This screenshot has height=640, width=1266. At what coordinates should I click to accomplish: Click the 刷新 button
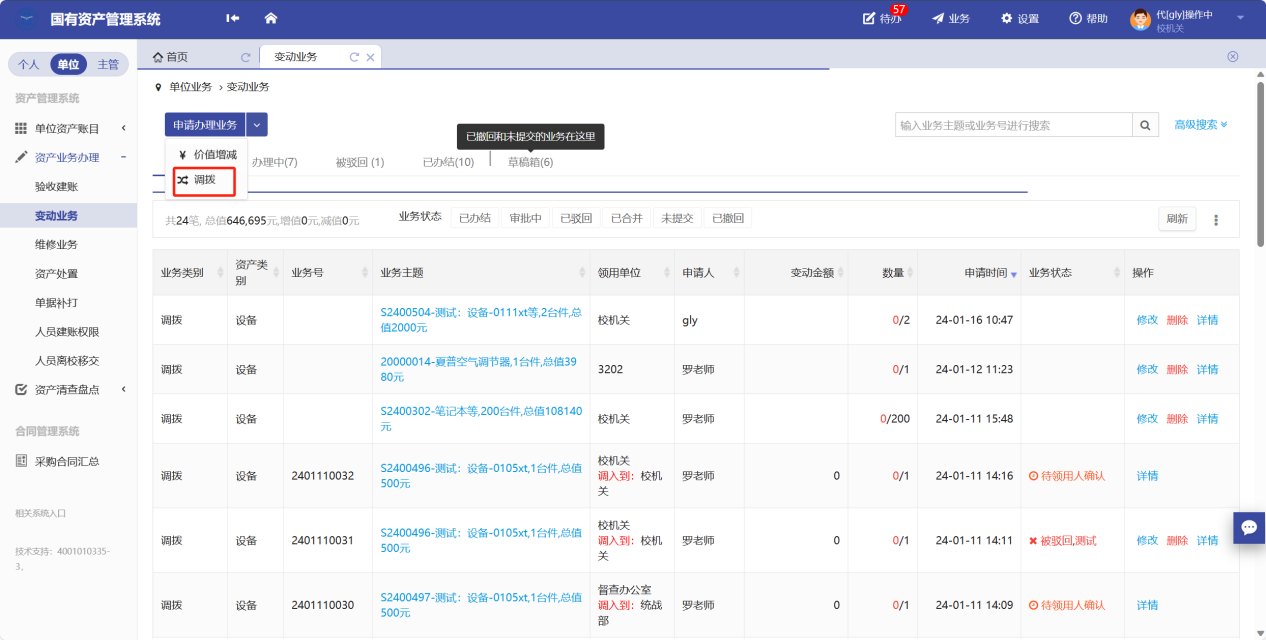[x=1177, y=219]
